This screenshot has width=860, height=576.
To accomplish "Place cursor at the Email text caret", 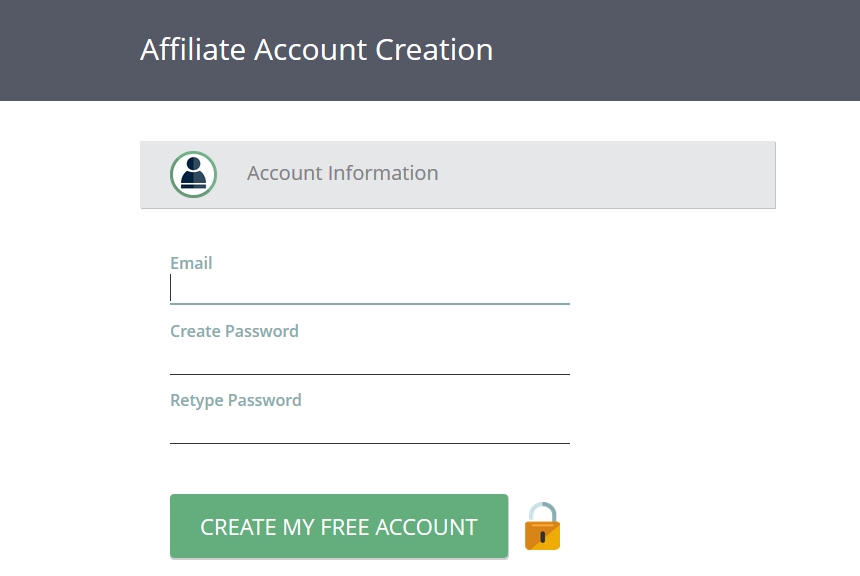I will 171,289.
